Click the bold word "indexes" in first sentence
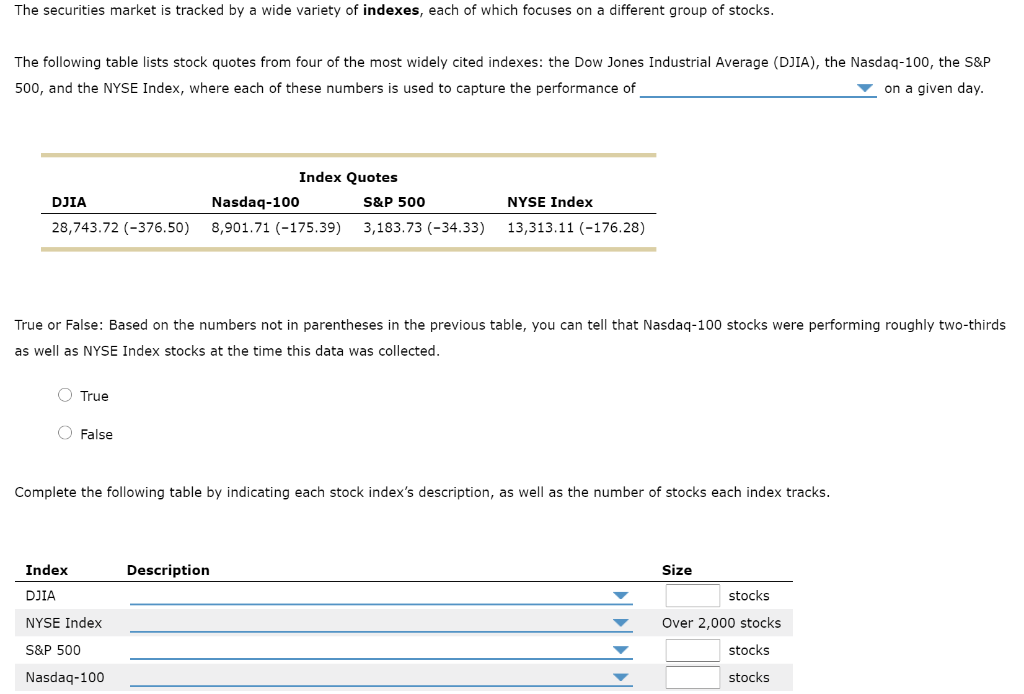The height and width of the screenshot is (694, 1024). 391,10
